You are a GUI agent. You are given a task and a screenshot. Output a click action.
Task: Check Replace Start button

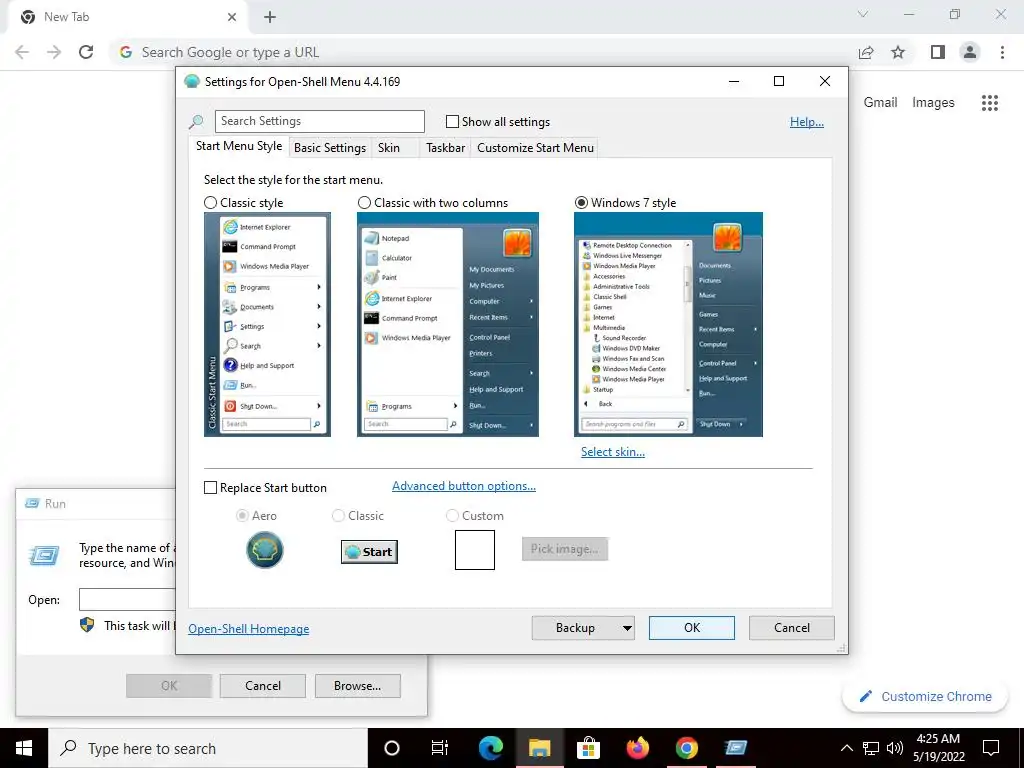click(210, 488)
